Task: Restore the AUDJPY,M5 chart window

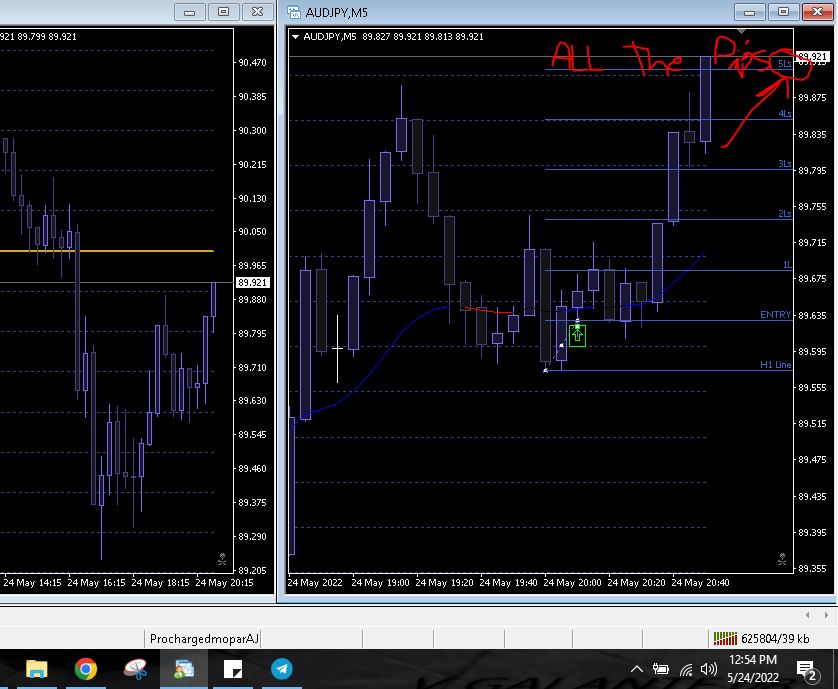Action: 783,12
